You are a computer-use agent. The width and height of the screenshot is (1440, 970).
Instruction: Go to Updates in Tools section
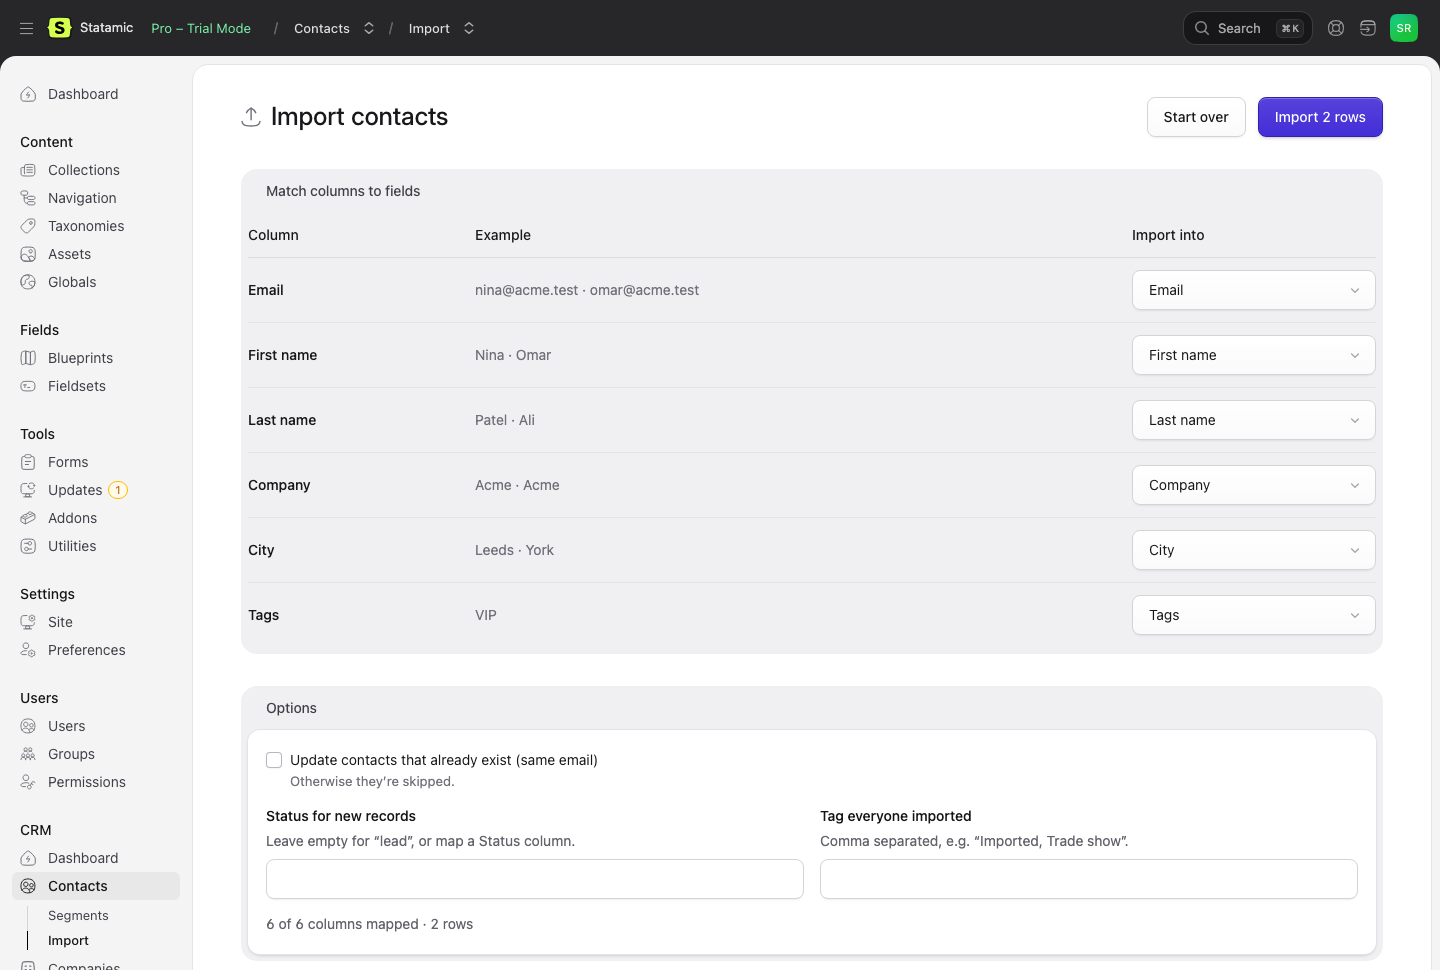pos(75,490)
